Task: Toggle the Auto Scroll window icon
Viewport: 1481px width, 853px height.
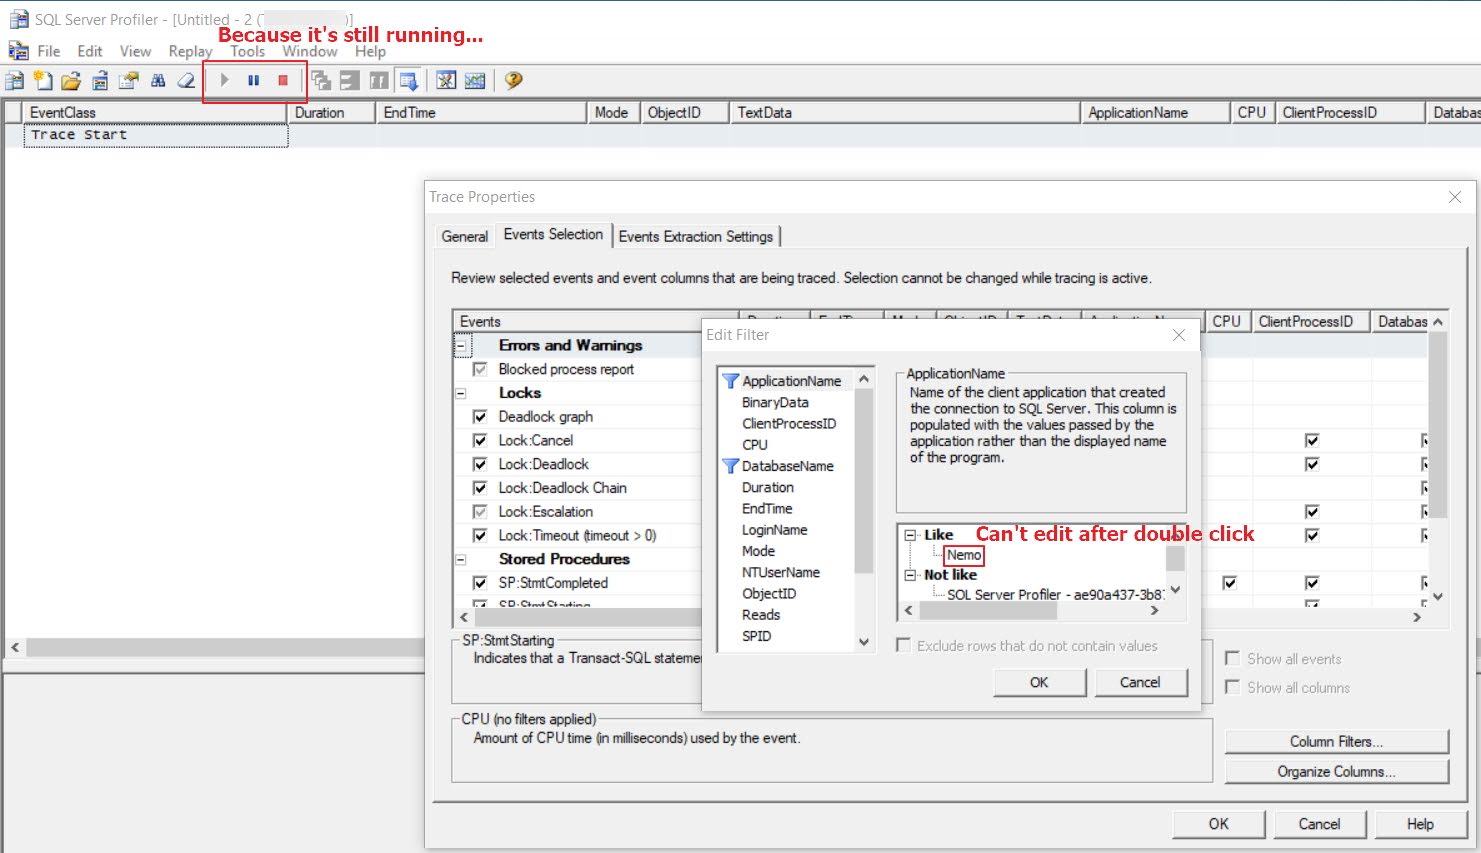Action: click(408, 81)
